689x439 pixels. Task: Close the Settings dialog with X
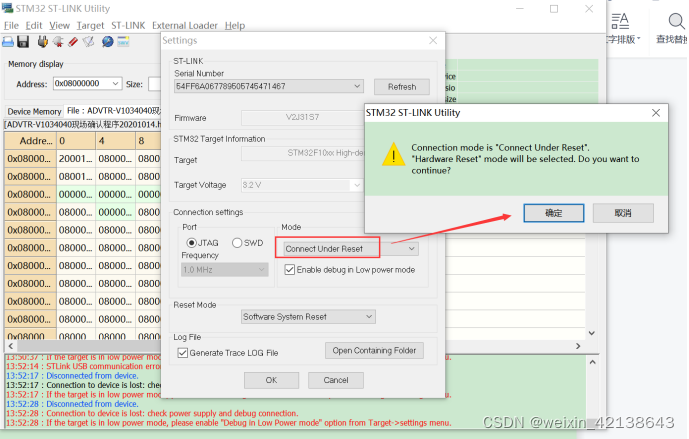[433, 40]
